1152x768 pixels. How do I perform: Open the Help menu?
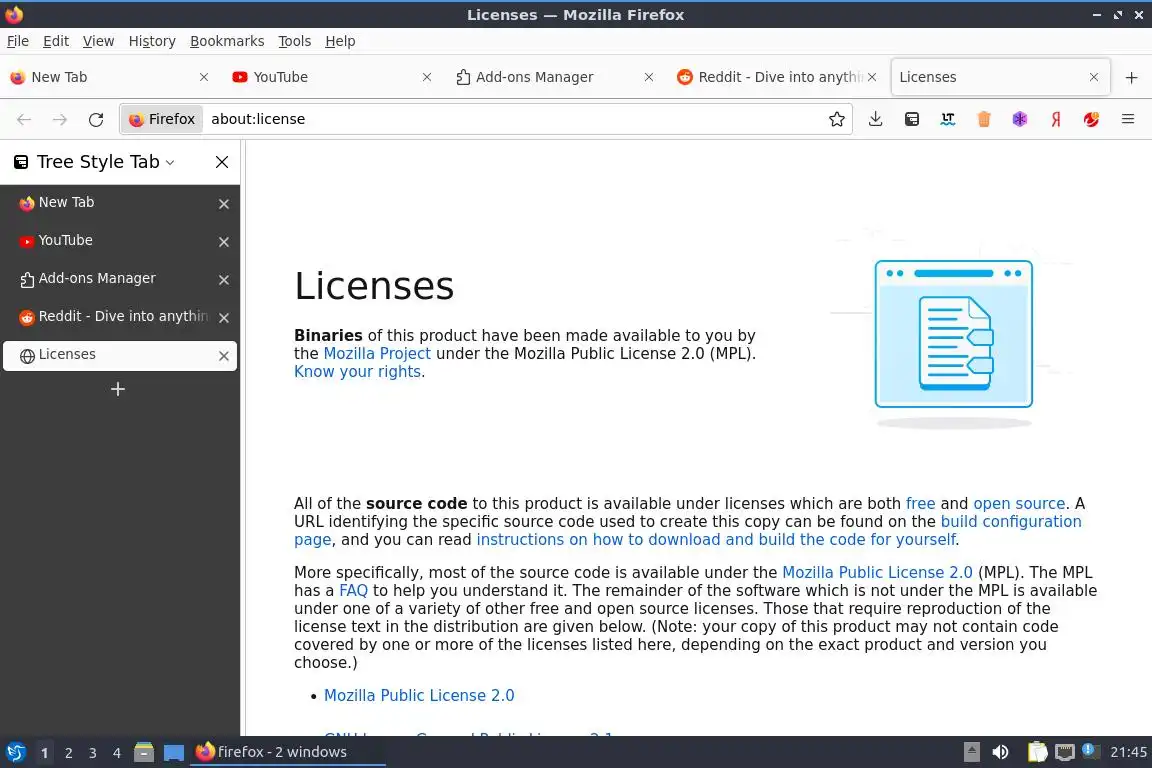(x=340, y=41)
